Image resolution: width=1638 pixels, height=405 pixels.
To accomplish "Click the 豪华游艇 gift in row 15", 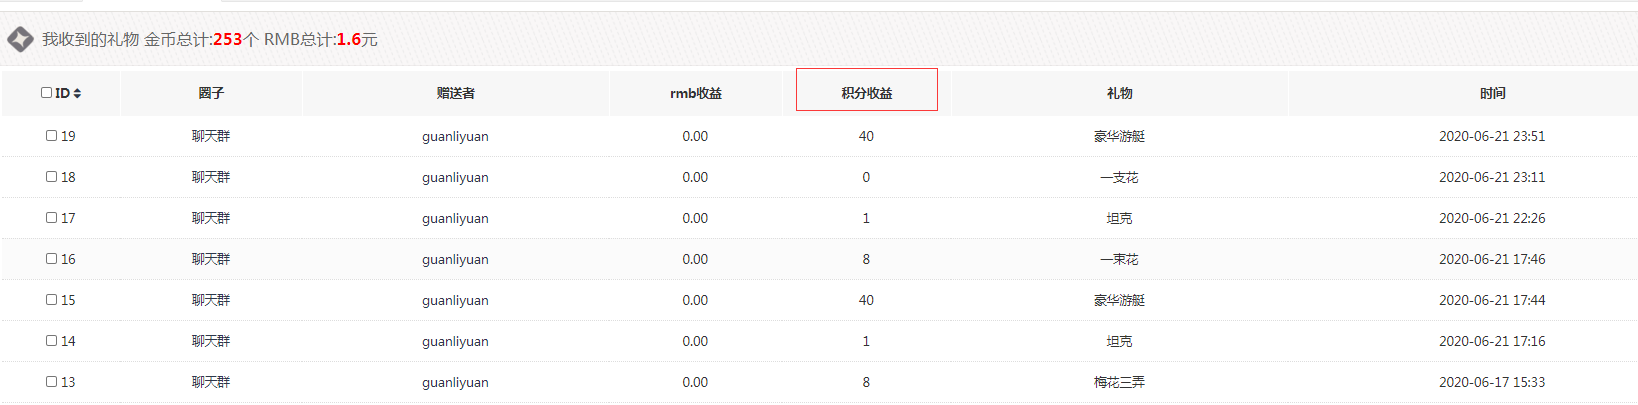I will [1119, 300].
